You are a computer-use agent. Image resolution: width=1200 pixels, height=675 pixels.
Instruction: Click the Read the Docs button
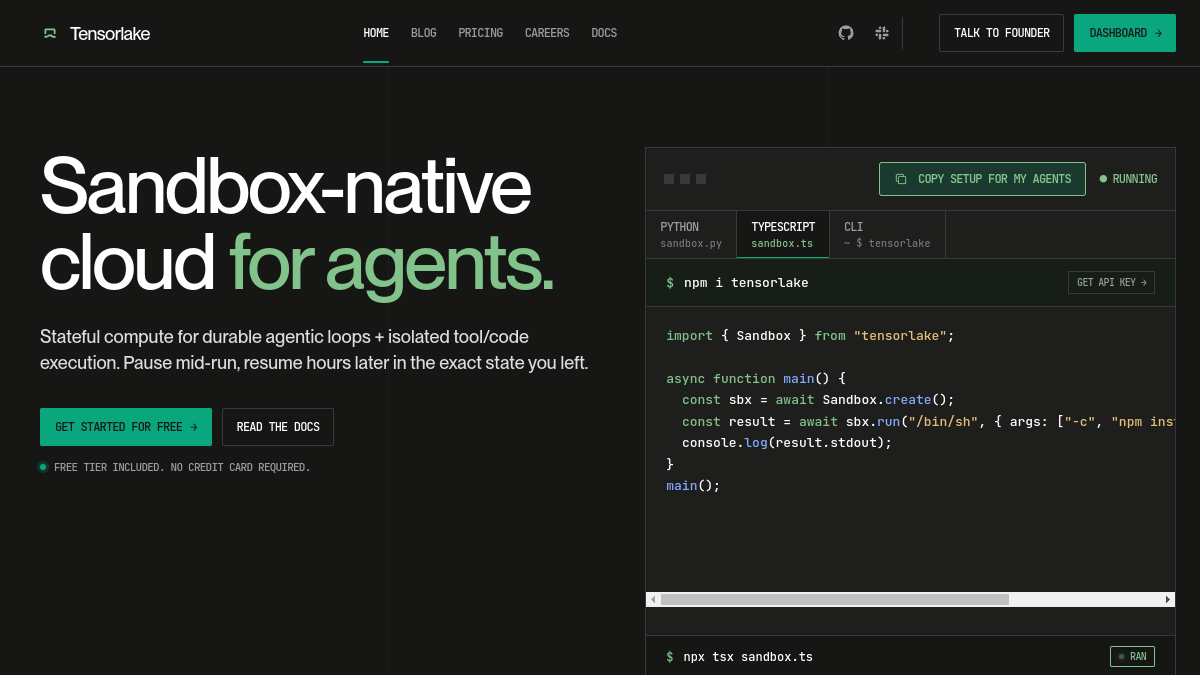278,427
